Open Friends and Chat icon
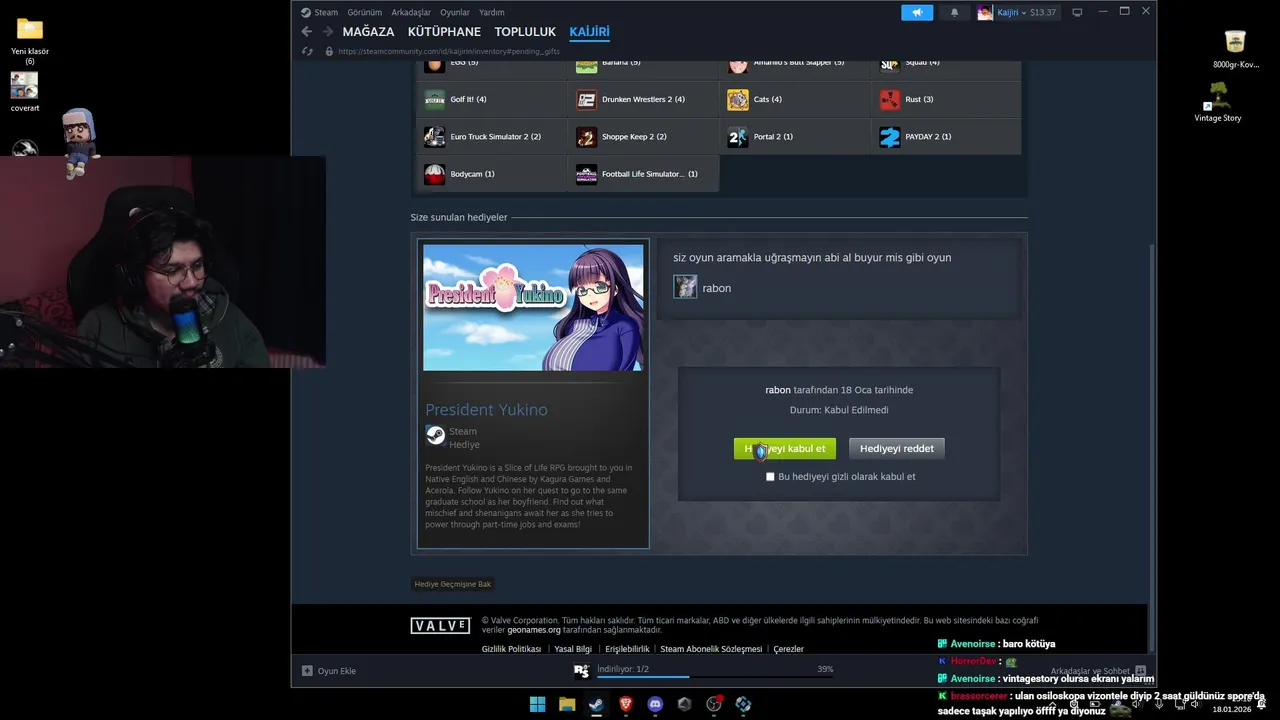This screenshot has height=720, width=1280. point(1140,671)
